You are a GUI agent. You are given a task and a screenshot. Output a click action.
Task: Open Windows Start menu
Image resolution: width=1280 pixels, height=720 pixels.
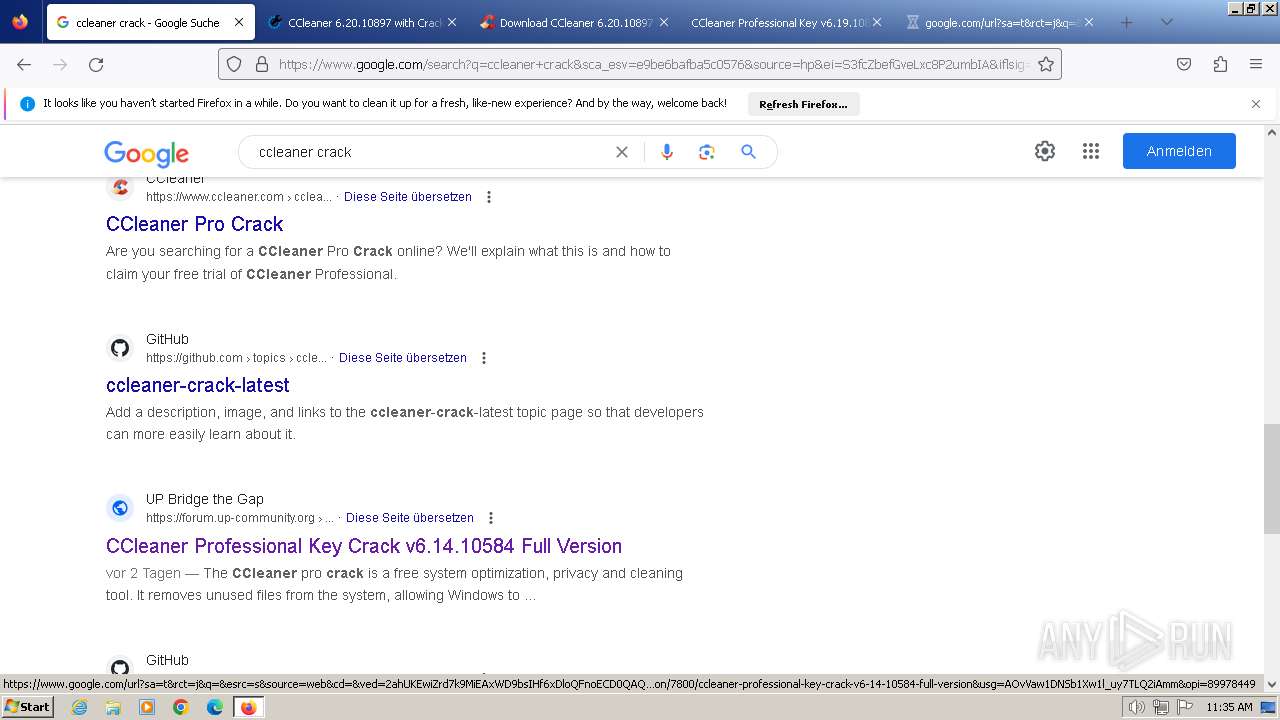pos(28,707)
